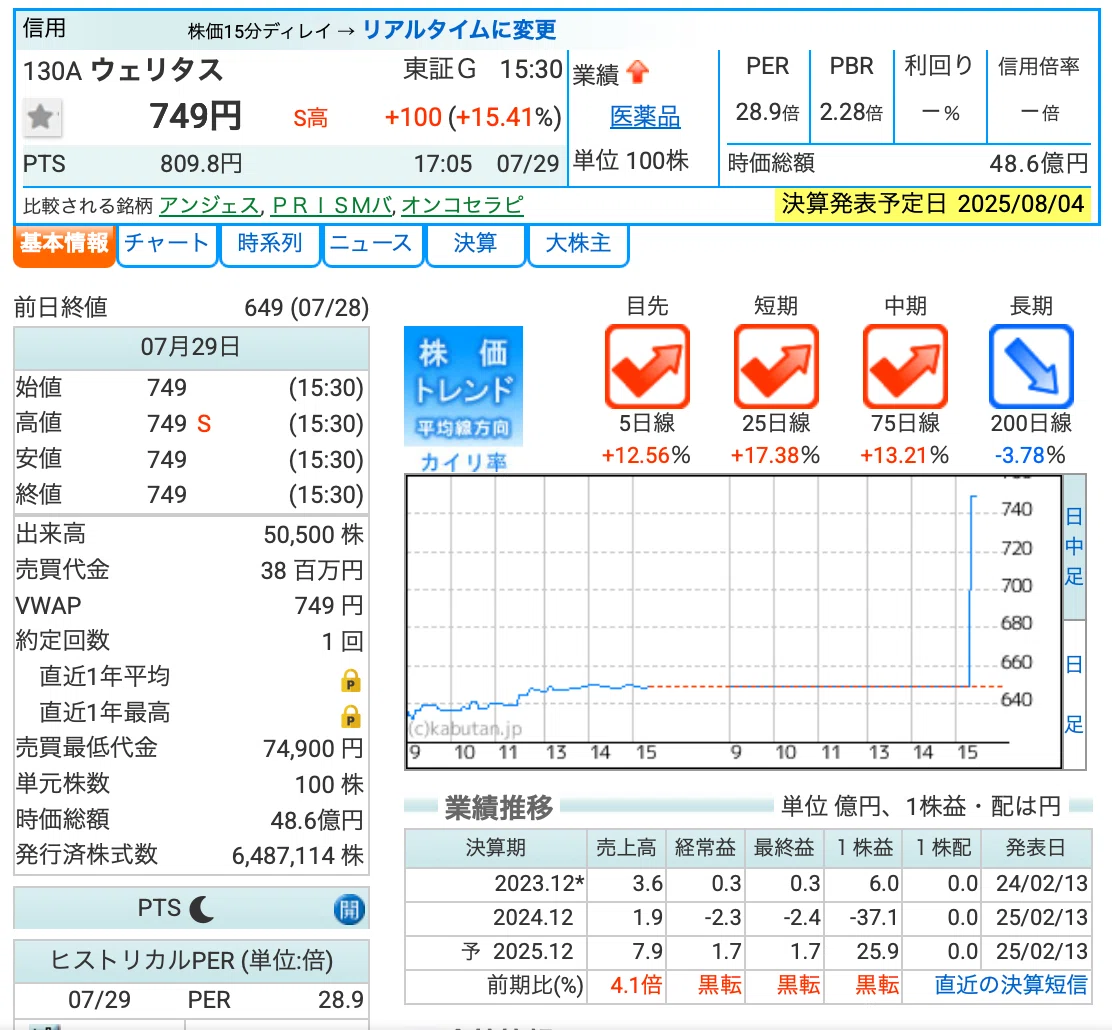
Task: Click the PER value 28.9倍
Action: click(x=767, y=112)
